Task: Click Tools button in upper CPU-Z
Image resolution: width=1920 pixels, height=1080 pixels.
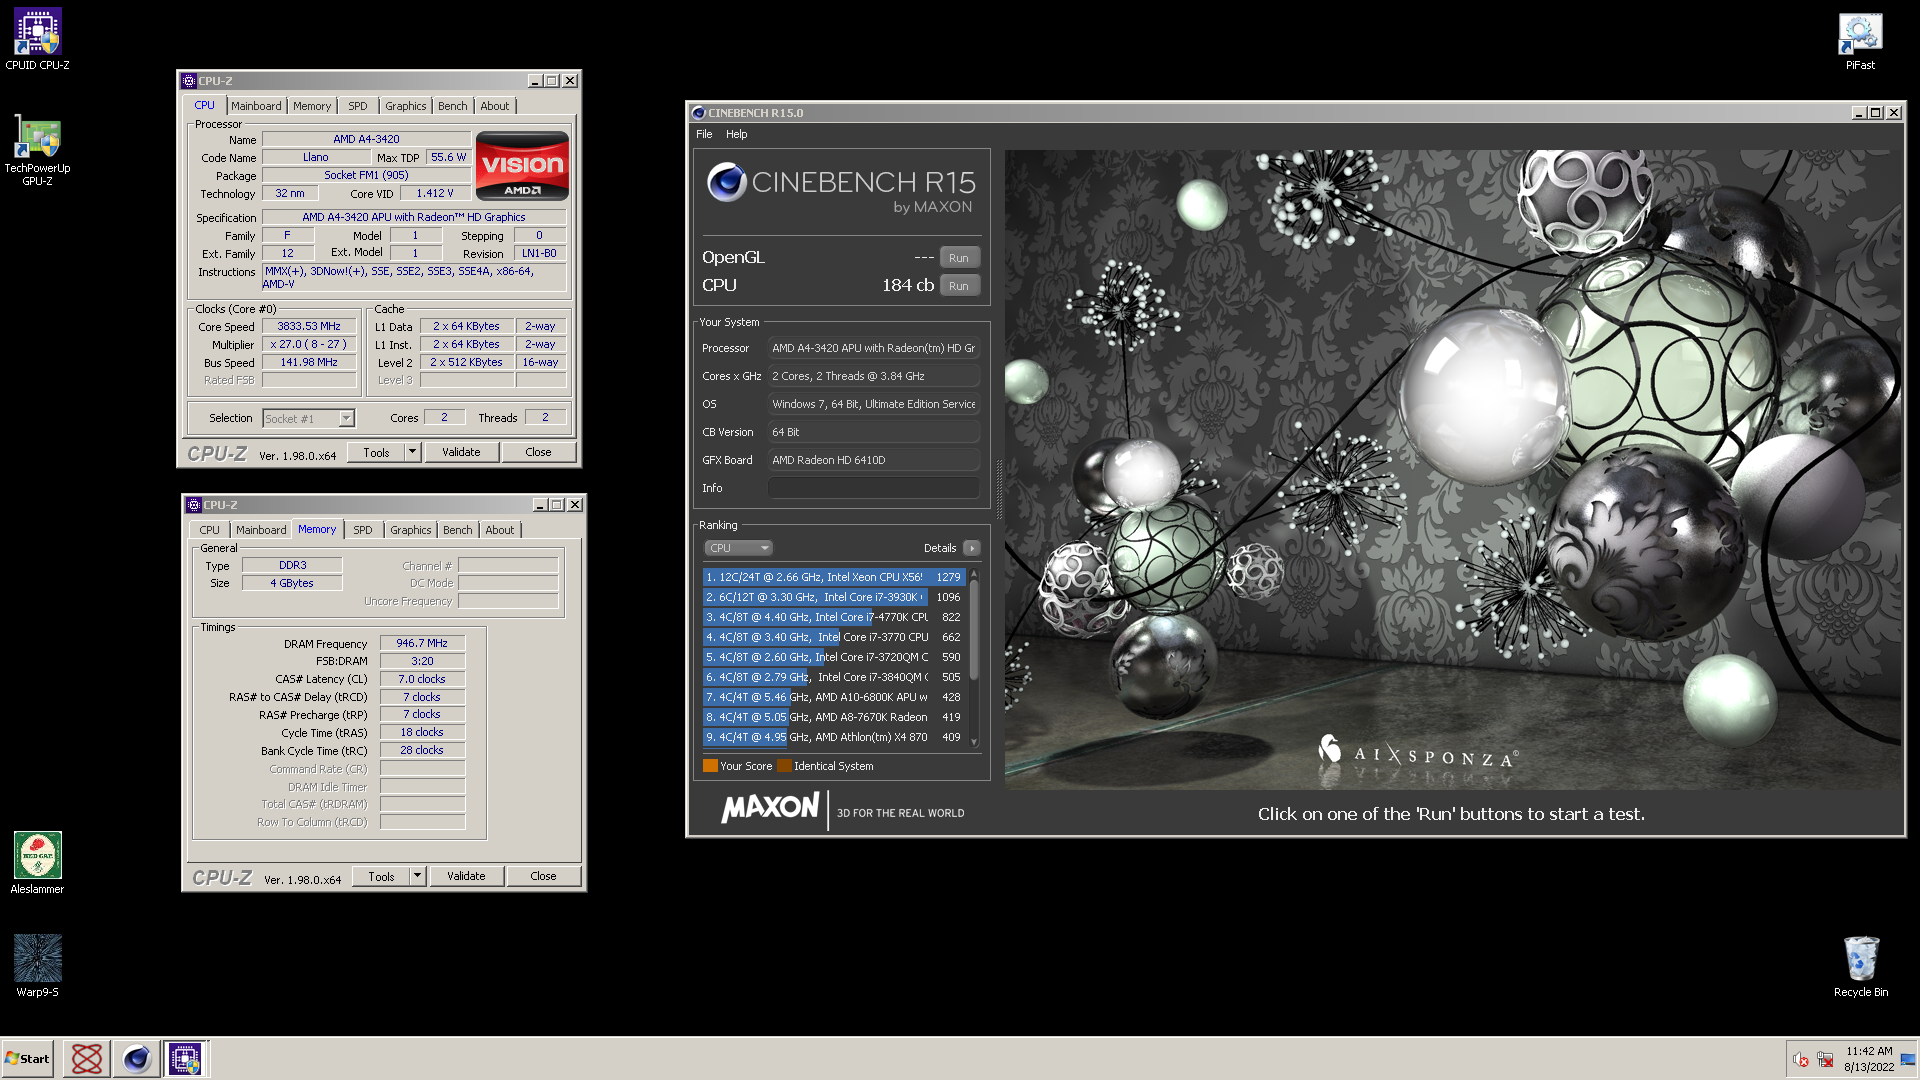Action: pyautogui.click(x=376, y=452)
